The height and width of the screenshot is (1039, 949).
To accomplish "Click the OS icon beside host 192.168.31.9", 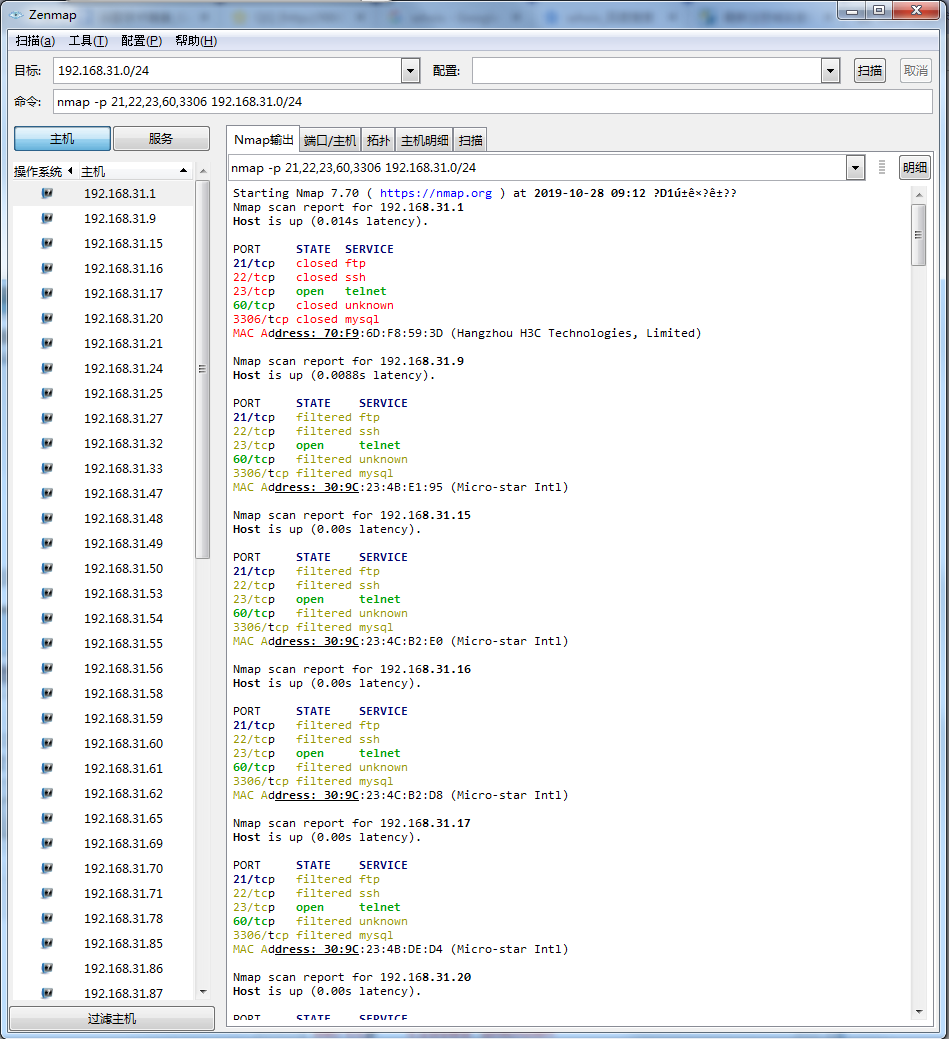I will click(47, 219).
